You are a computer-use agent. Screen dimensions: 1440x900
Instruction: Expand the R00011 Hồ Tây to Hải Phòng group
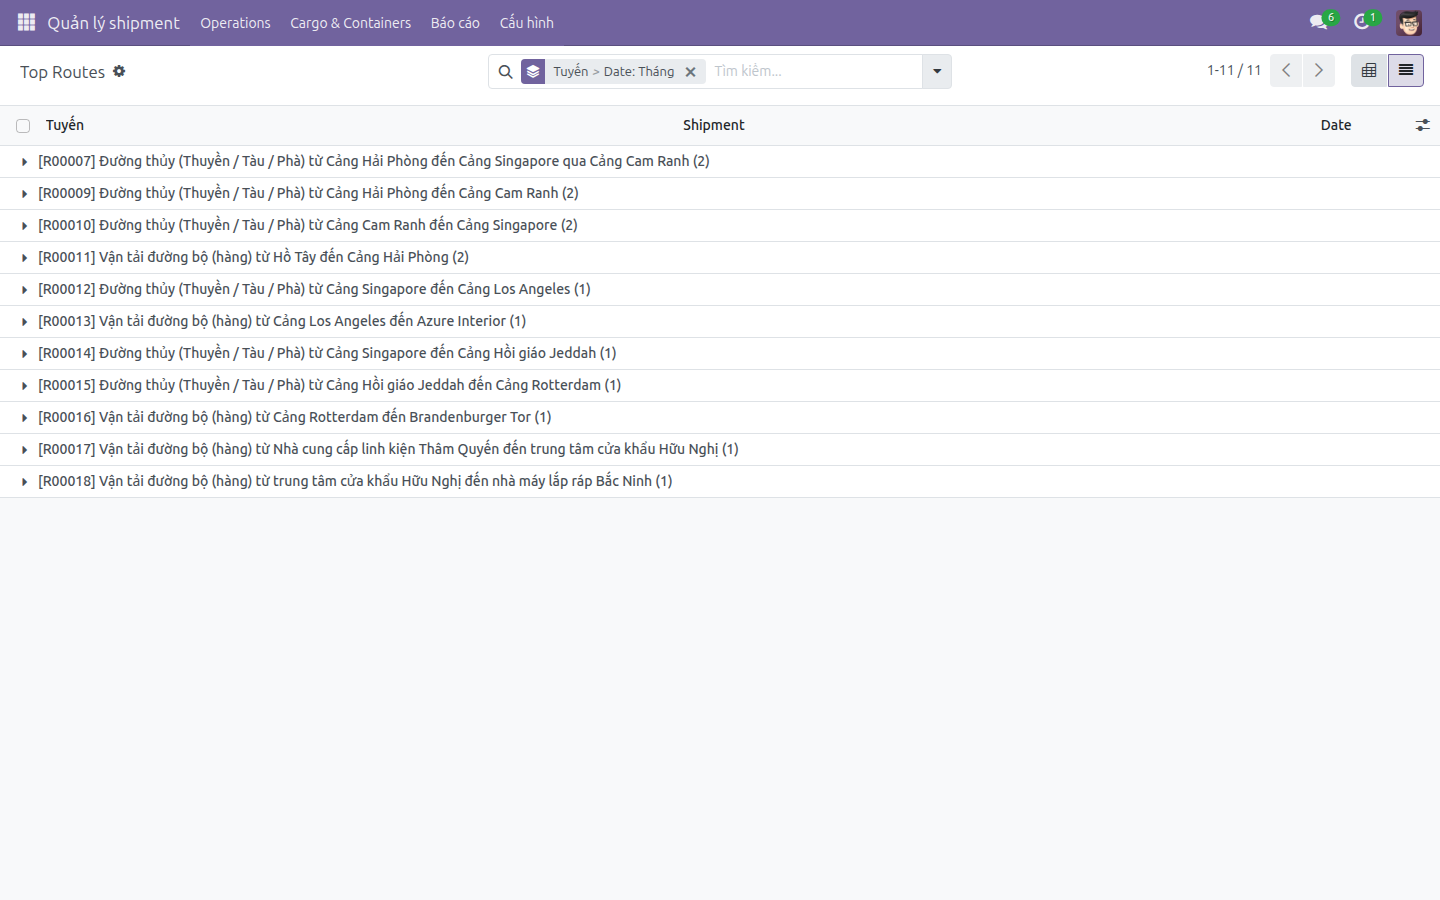click(254, 257)
